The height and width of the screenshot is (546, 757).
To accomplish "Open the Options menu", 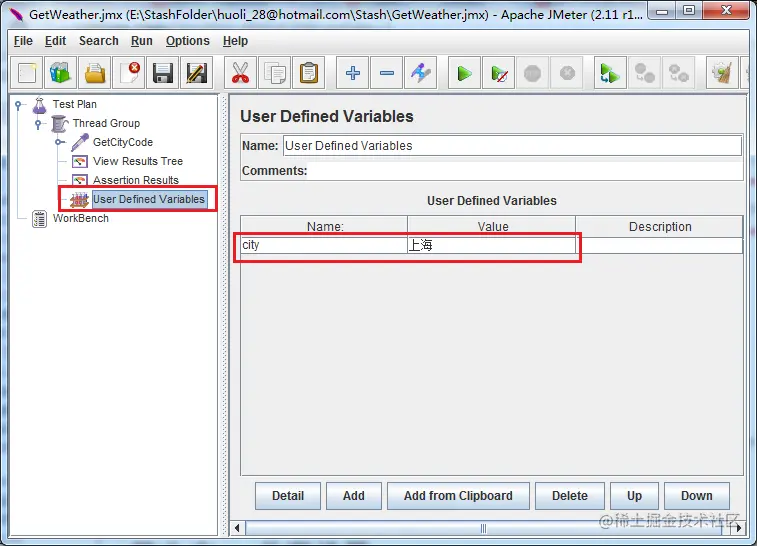I will tap(188, 41).
